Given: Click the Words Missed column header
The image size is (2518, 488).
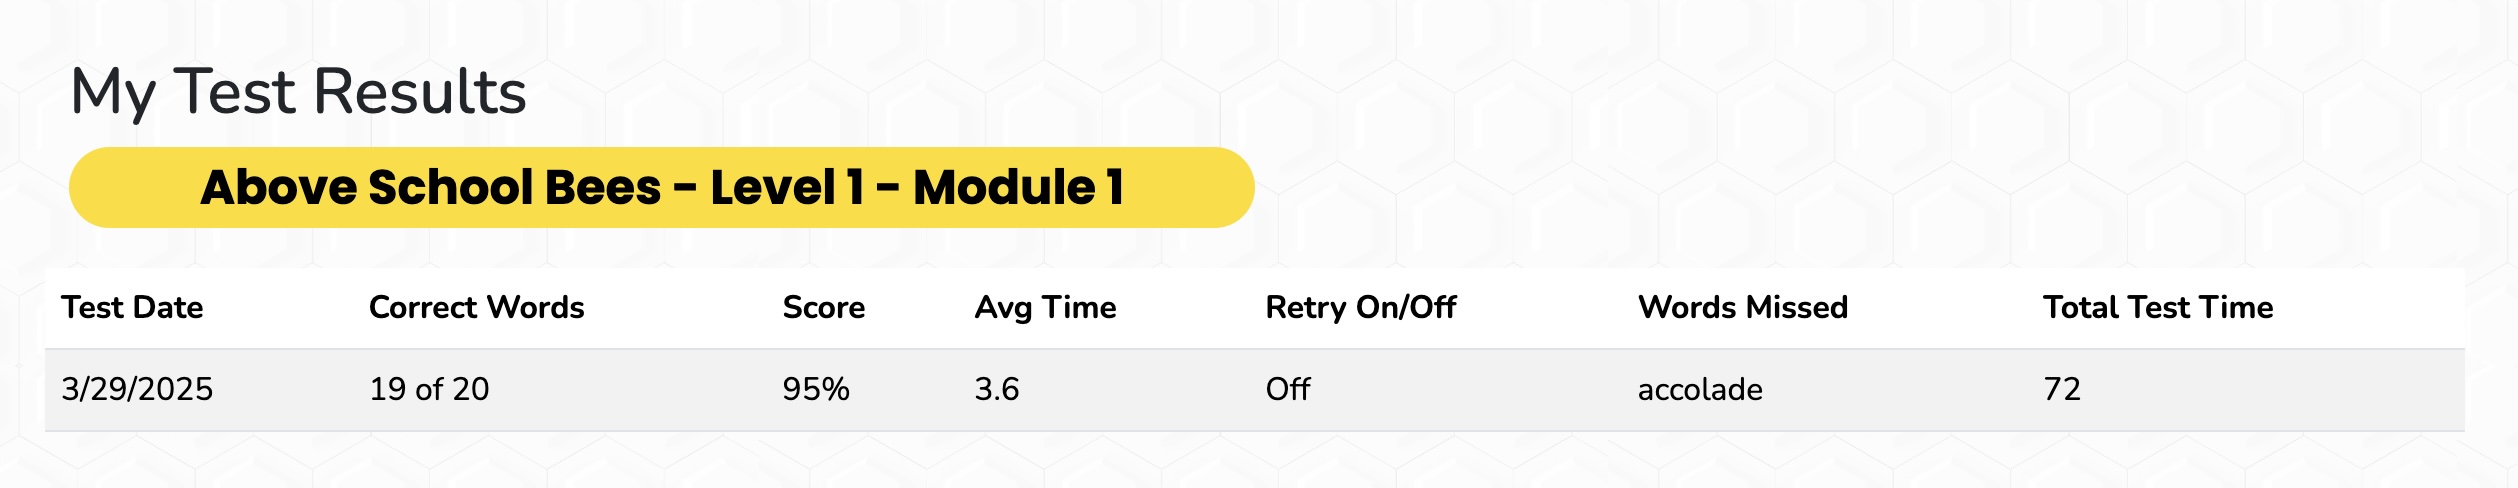Looking at the screenshot, I should [1742, 307].
